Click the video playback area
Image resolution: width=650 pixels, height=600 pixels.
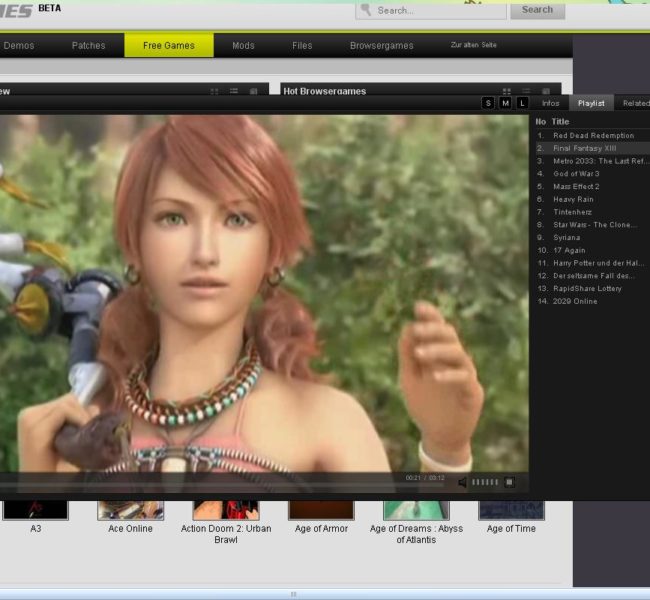click(x=264, y=294)
